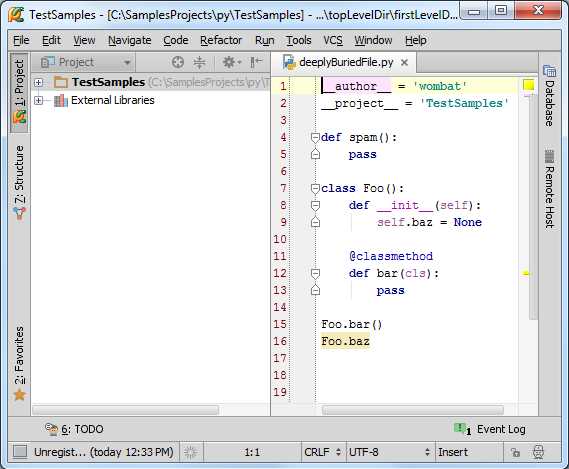
Task: Open the Project view type dropdown
Action: click(x=85, y=62)
